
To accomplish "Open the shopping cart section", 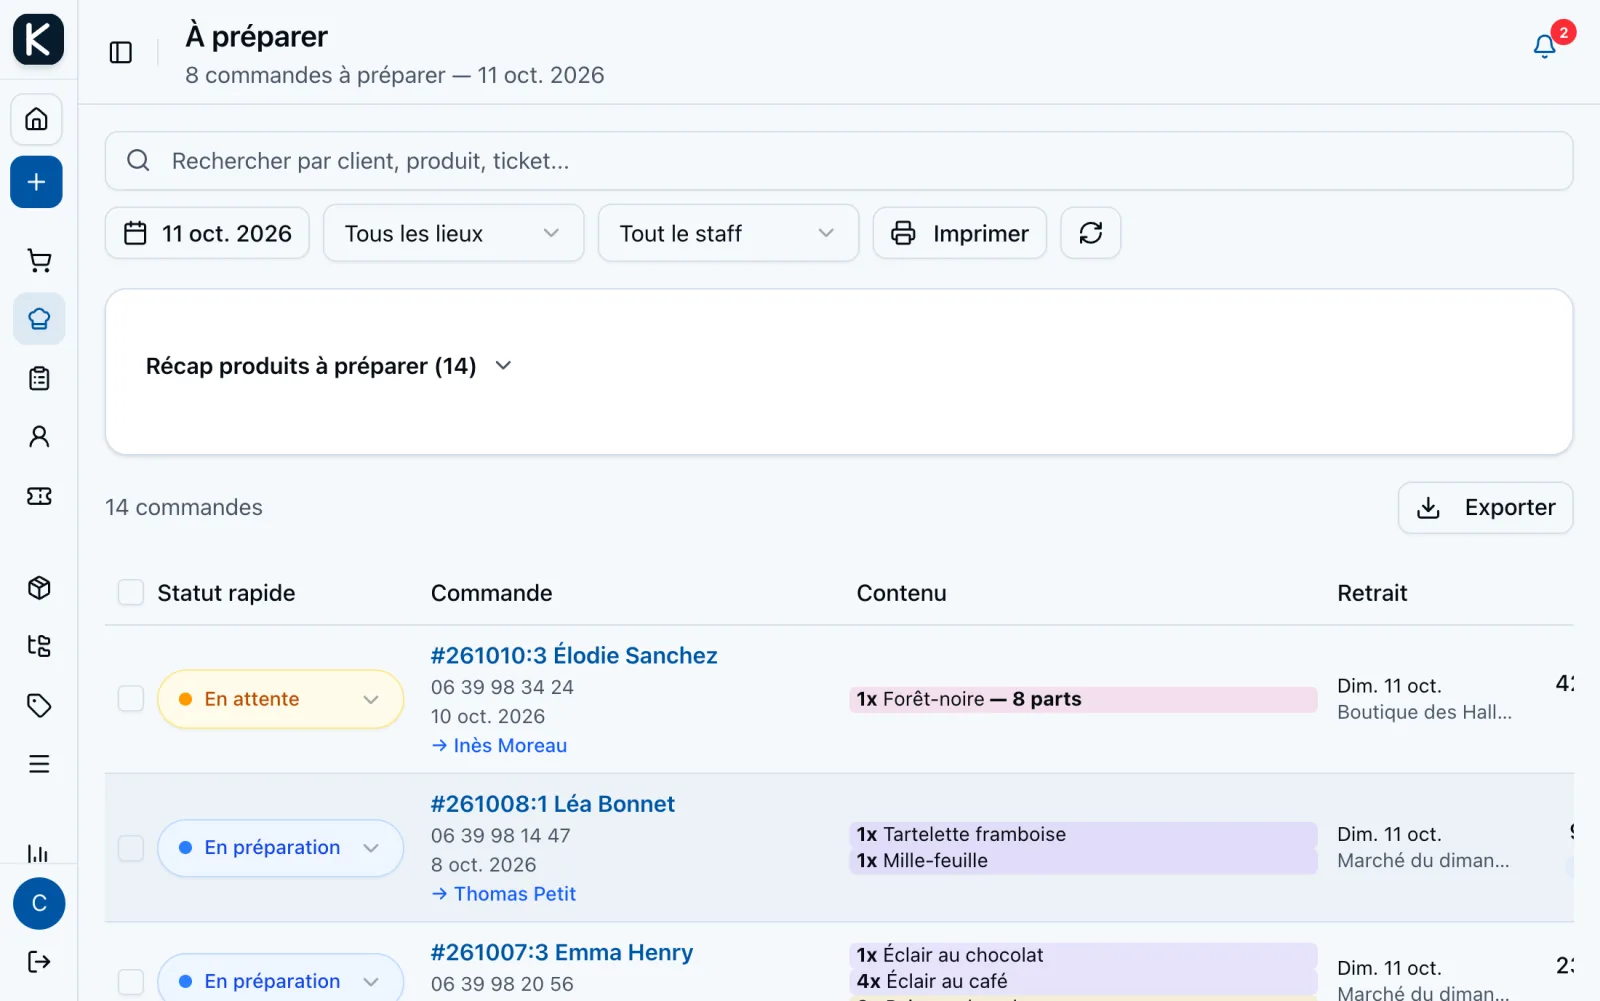I will (x=39, y=261).
